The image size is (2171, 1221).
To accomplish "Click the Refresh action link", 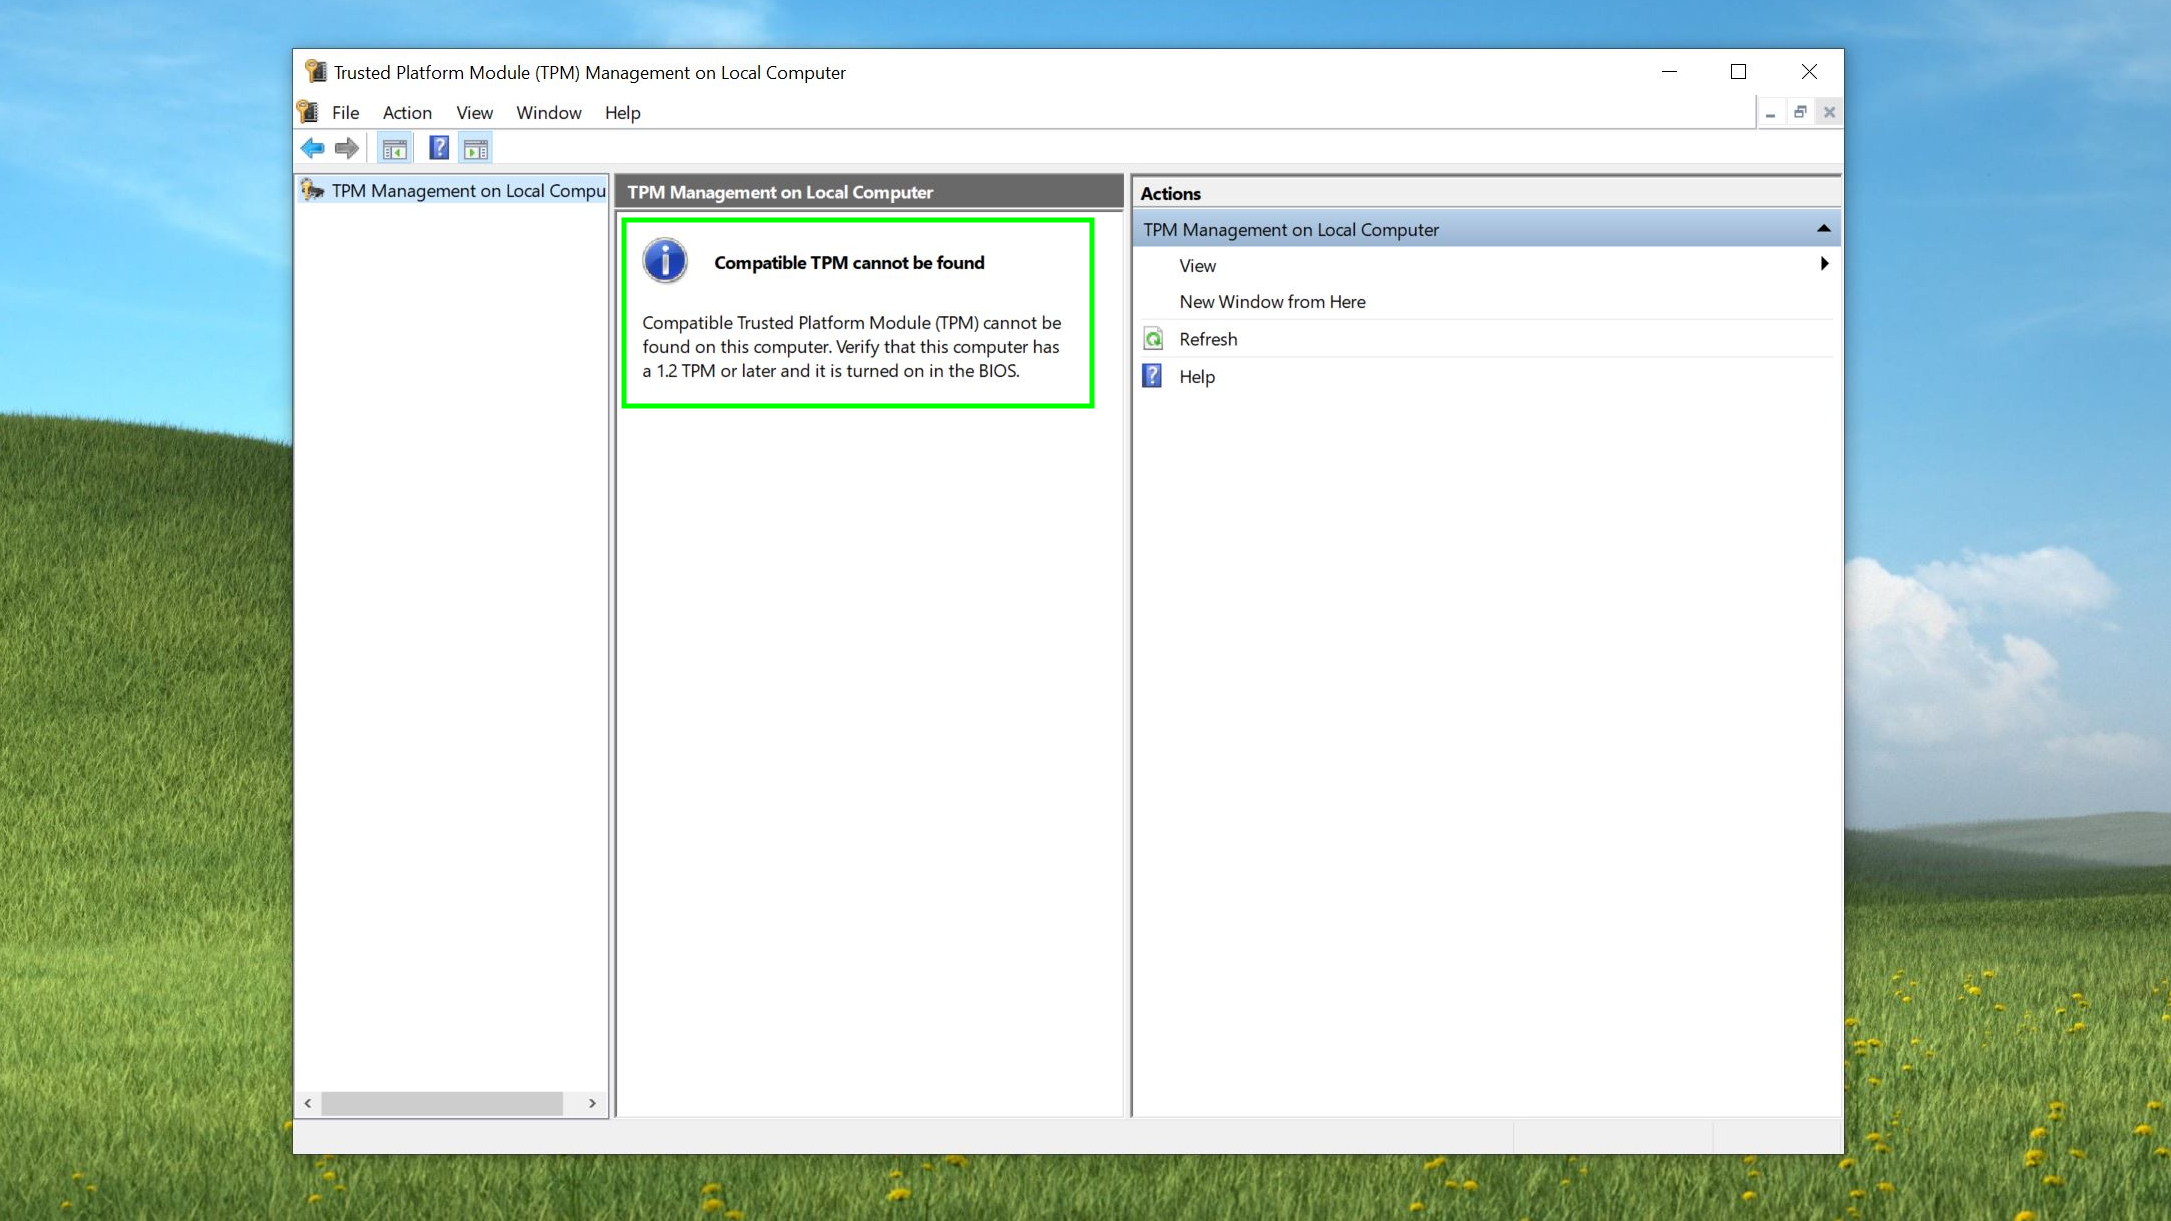I will tap(1208, 339).
